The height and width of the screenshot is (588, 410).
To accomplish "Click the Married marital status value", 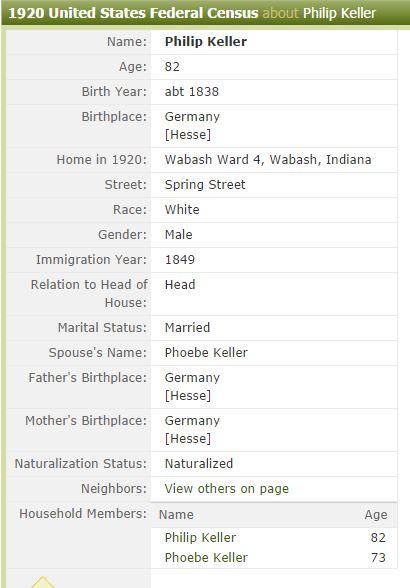I will [x=187, y=328].
